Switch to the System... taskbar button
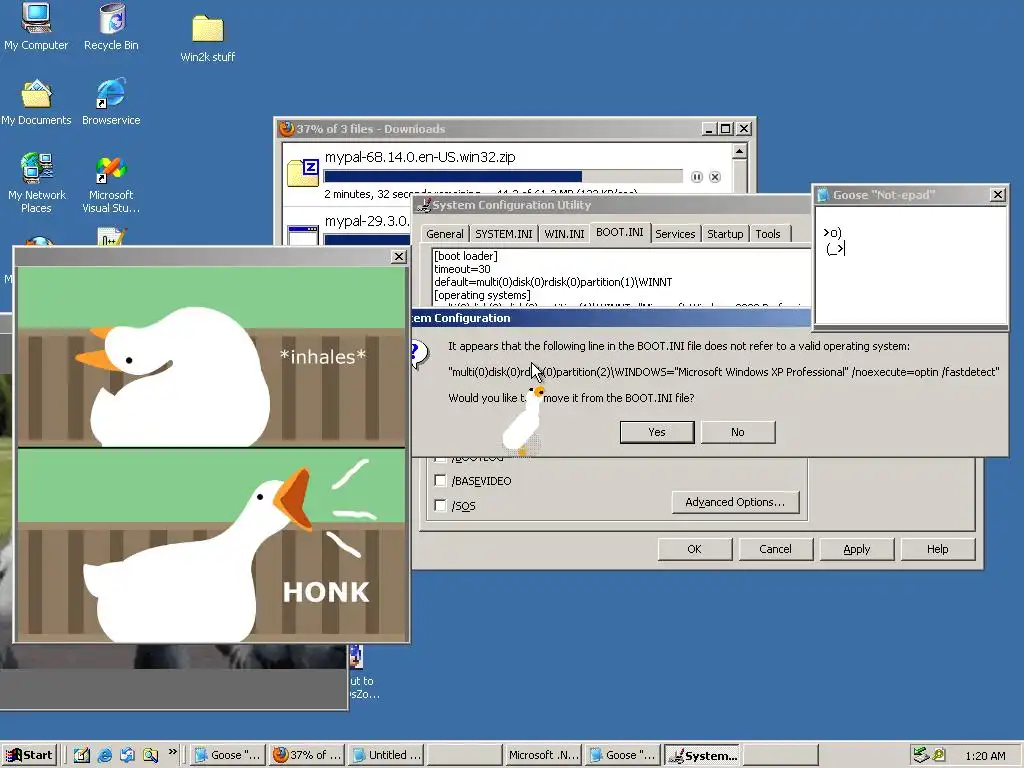The height and width of the screenshot is (768, 1024). (x=702, y=755)
